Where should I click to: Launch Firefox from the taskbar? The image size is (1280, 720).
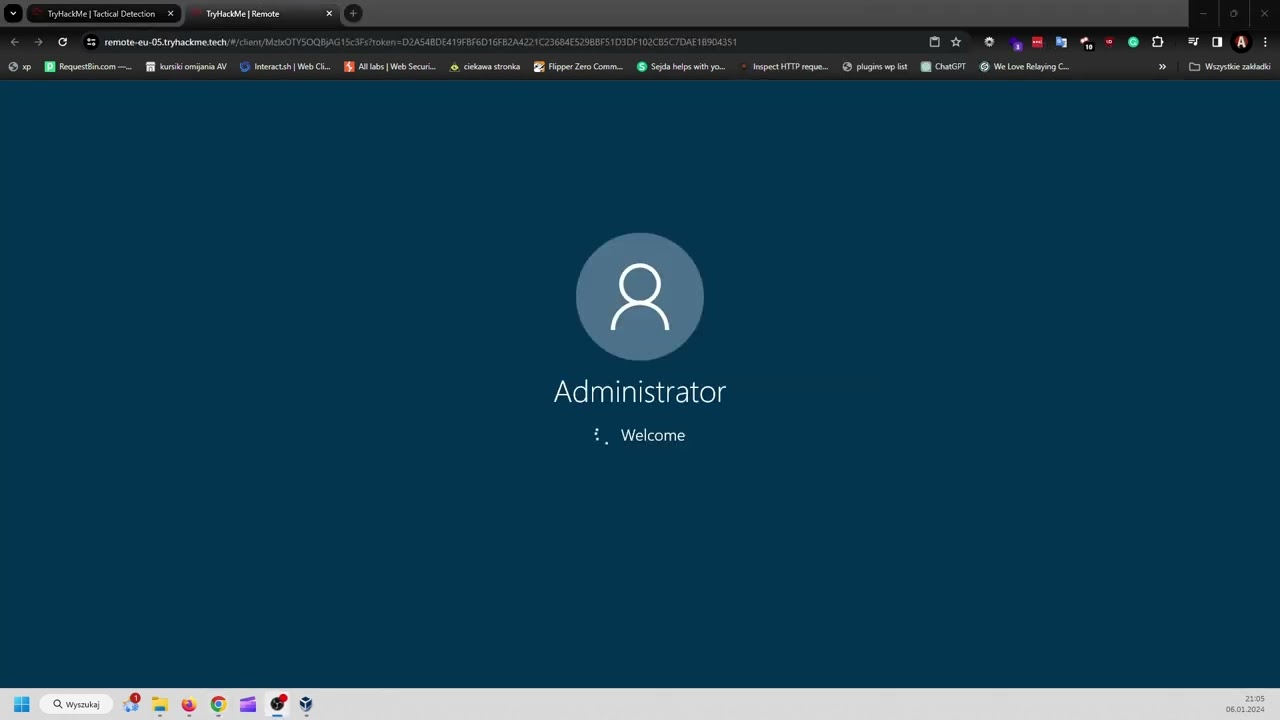point(189,704)
